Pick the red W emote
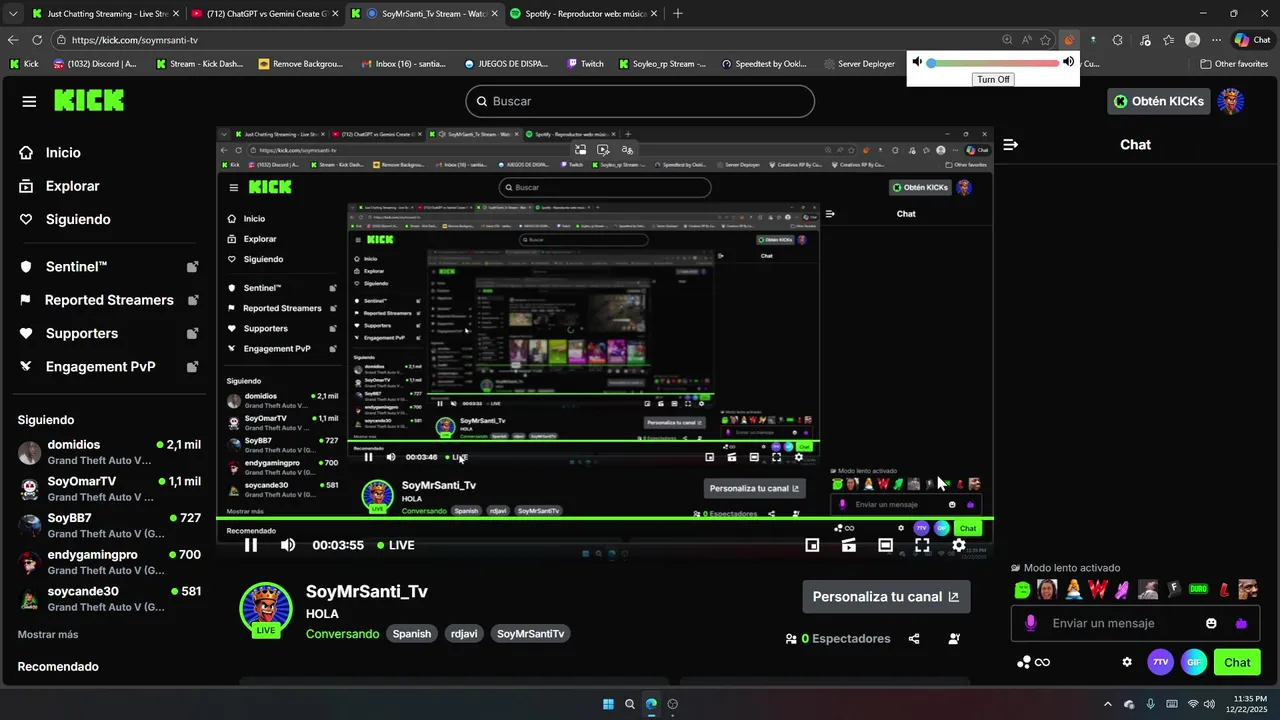1280x720 pixels. tap(1098, 590)
